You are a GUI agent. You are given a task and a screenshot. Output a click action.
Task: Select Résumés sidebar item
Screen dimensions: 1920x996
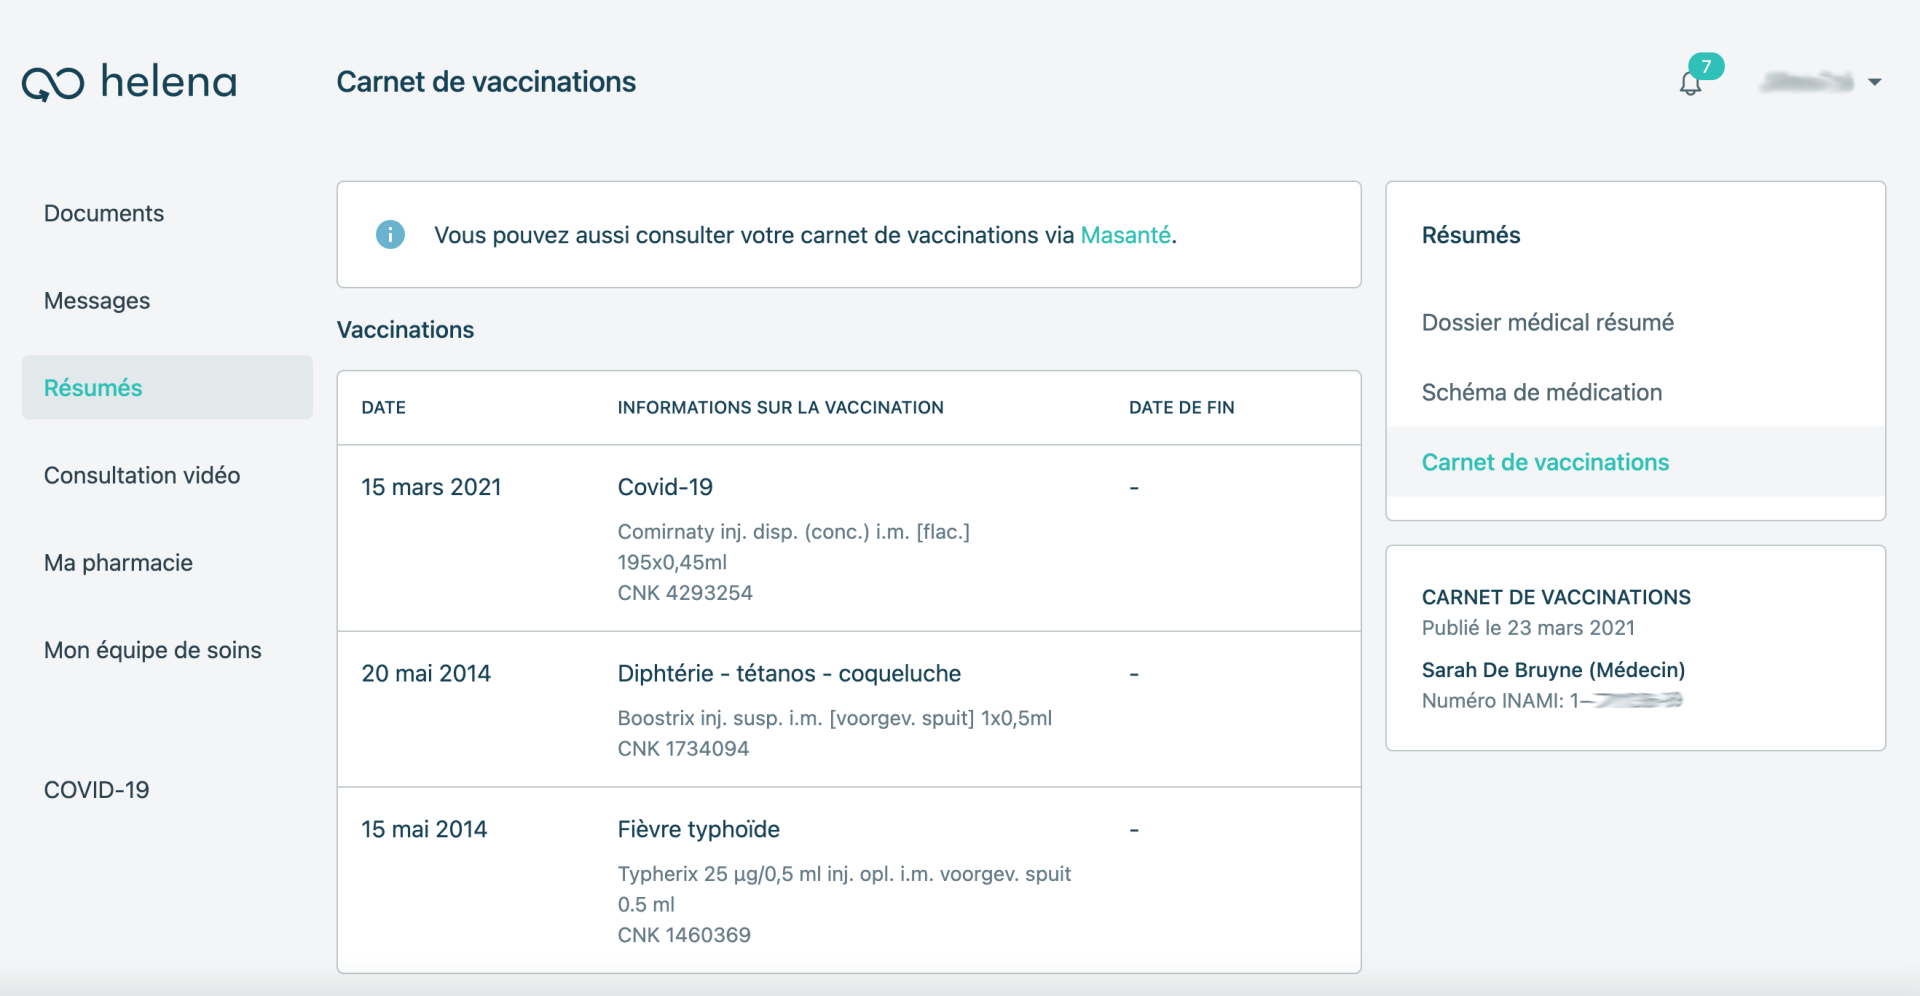tap(167, 387)
